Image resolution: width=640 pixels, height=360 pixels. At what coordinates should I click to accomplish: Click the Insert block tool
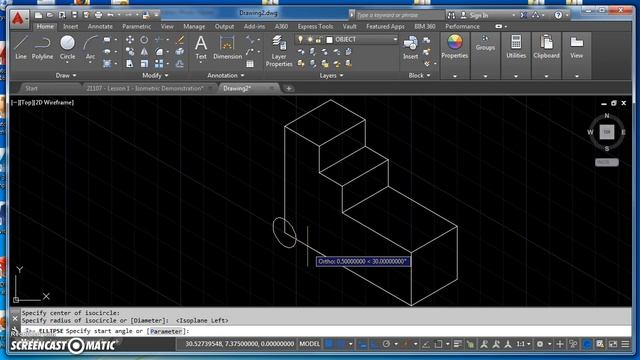point(410,48)
